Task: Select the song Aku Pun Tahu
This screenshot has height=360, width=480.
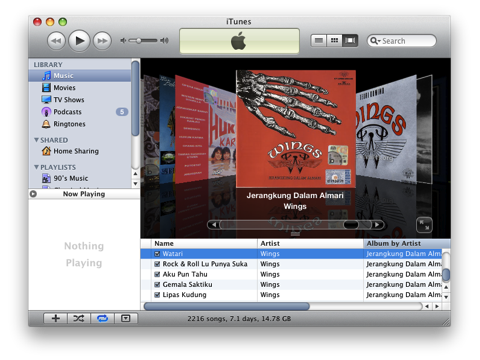Action: pos(185,274)
